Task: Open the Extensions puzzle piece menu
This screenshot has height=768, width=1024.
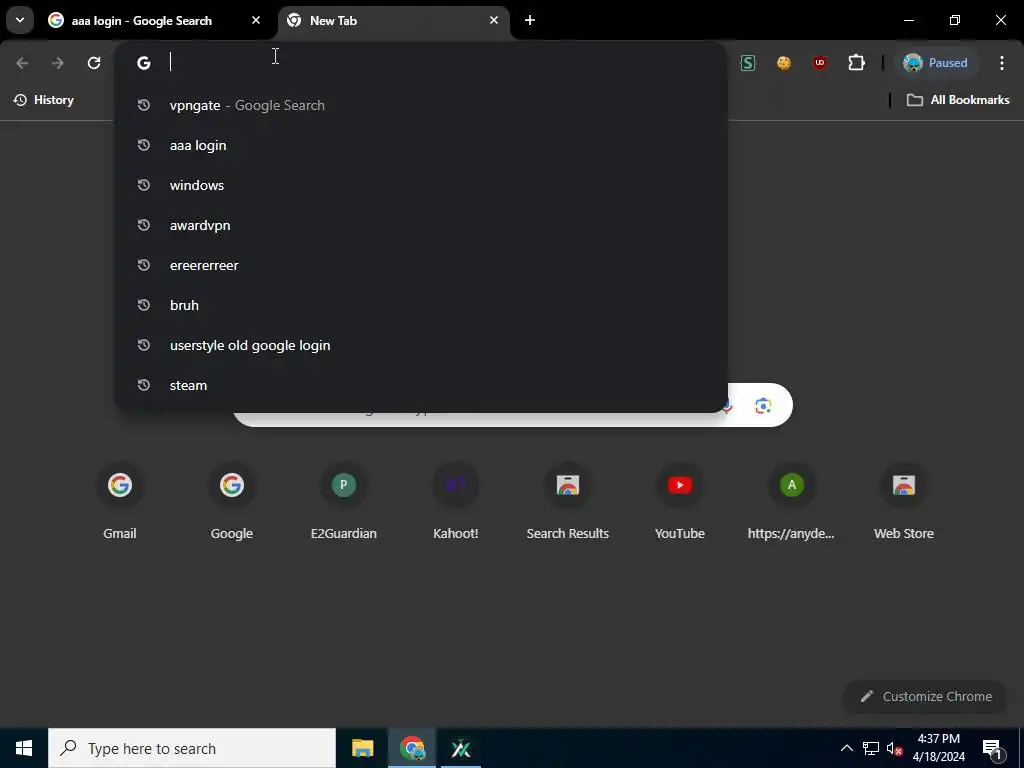Action: click(856, 63)
